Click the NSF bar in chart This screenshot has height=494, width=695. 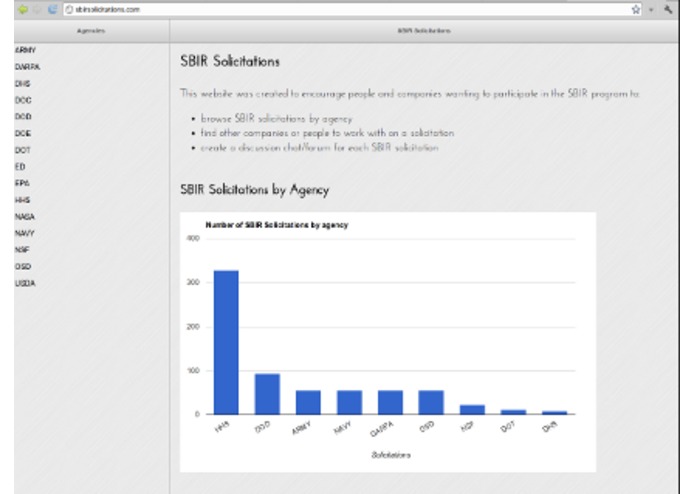[x=472, y=410]
